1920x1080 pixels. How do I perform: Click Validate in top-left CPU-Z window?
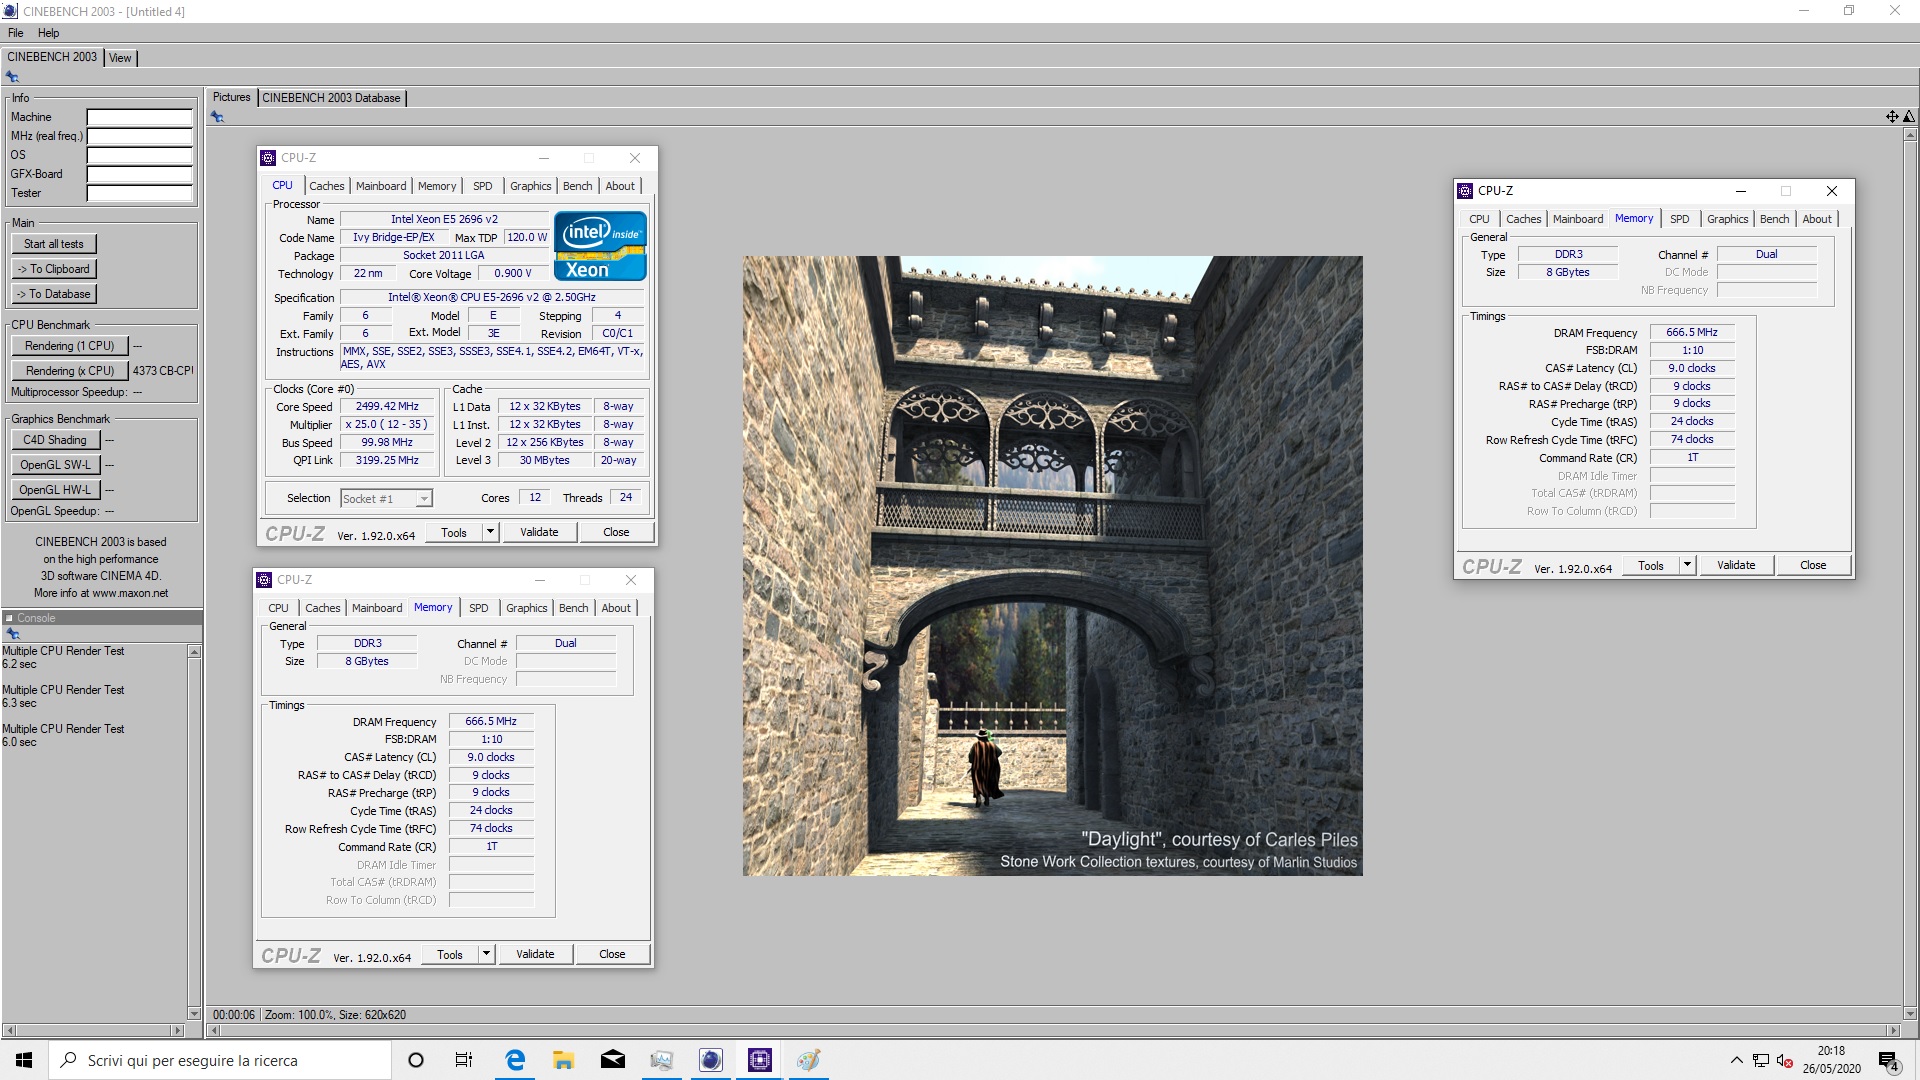tap(539, 532)
